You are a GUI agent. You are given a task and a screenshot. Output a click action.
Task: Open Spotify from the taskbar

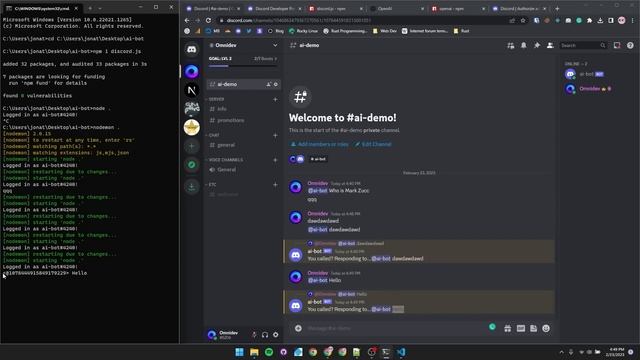coord(269,352)
